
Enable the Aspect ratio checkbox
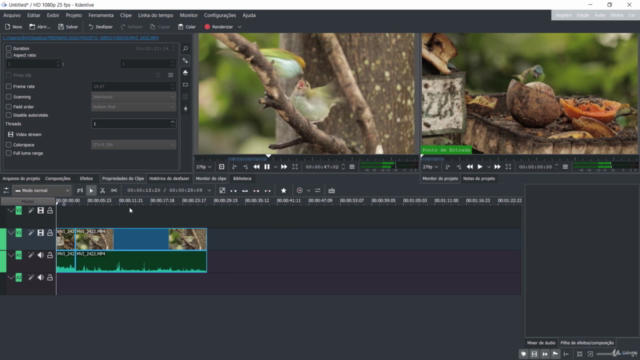tap(9, 55)
